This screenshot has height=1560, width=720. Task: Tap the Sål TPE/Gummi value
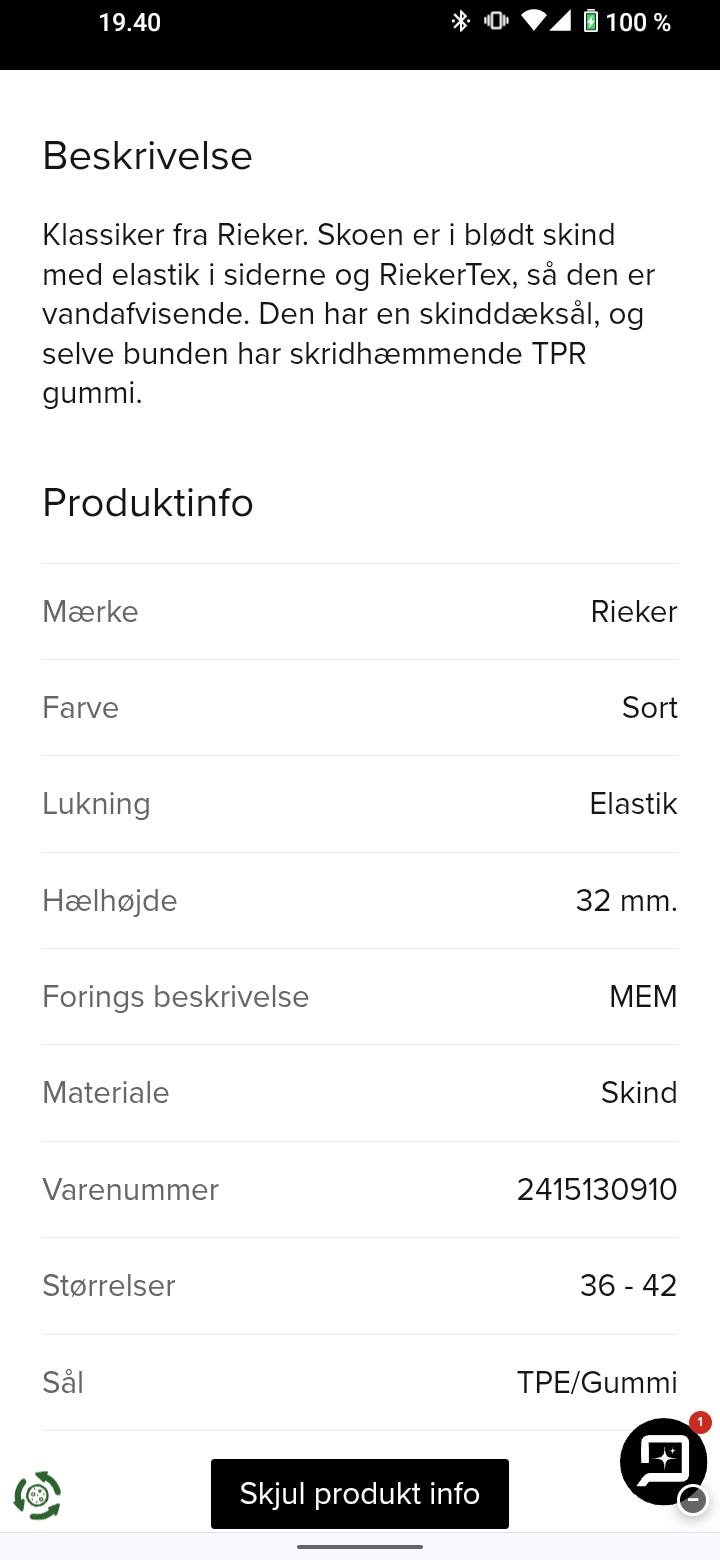click(597, 1382)
